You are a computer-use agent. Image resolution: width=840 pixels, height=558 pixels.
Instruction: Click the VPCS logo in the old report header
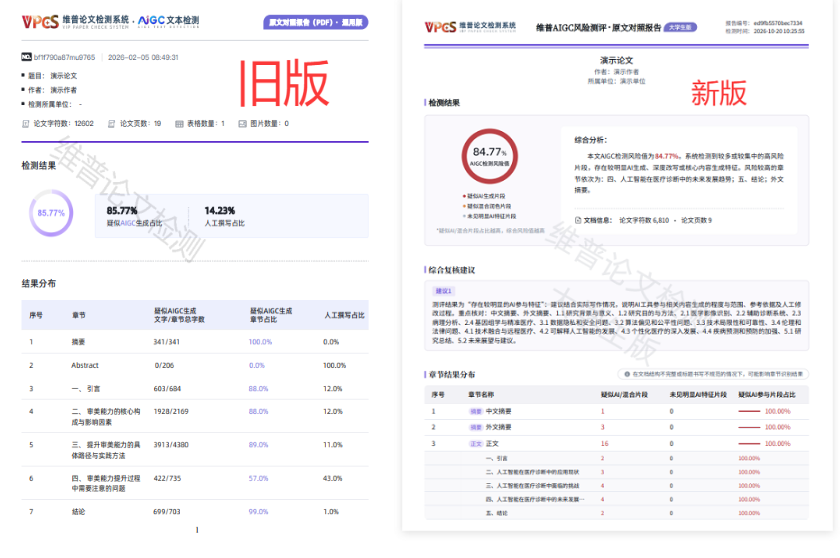[x=40, y=21]
